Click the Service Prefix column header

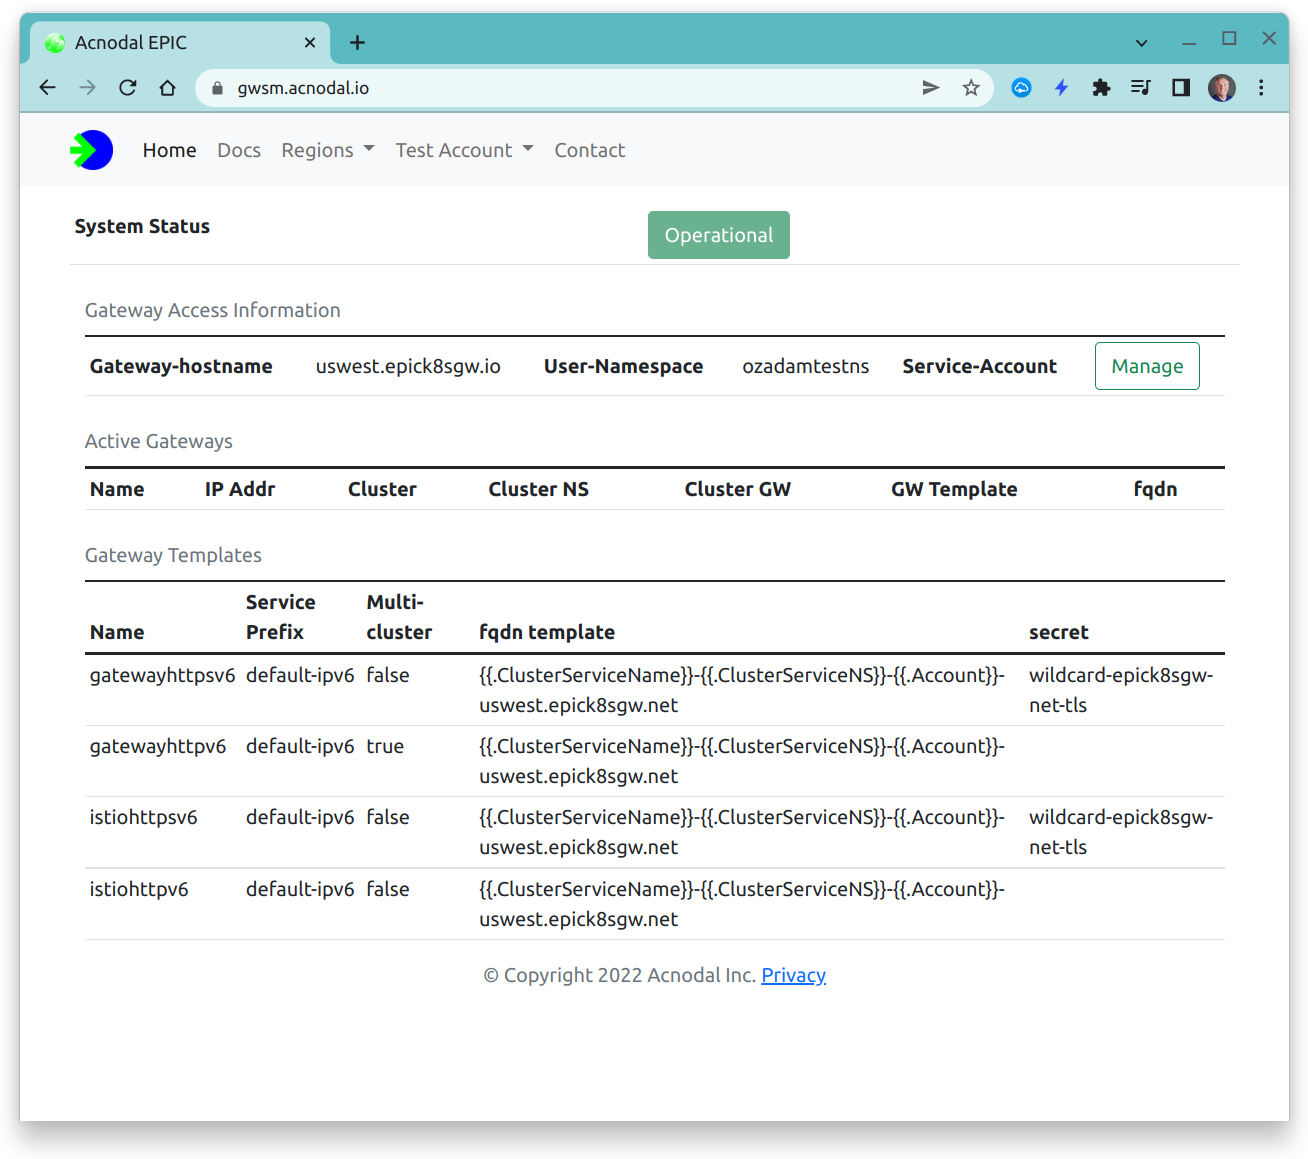click(281, 617)
